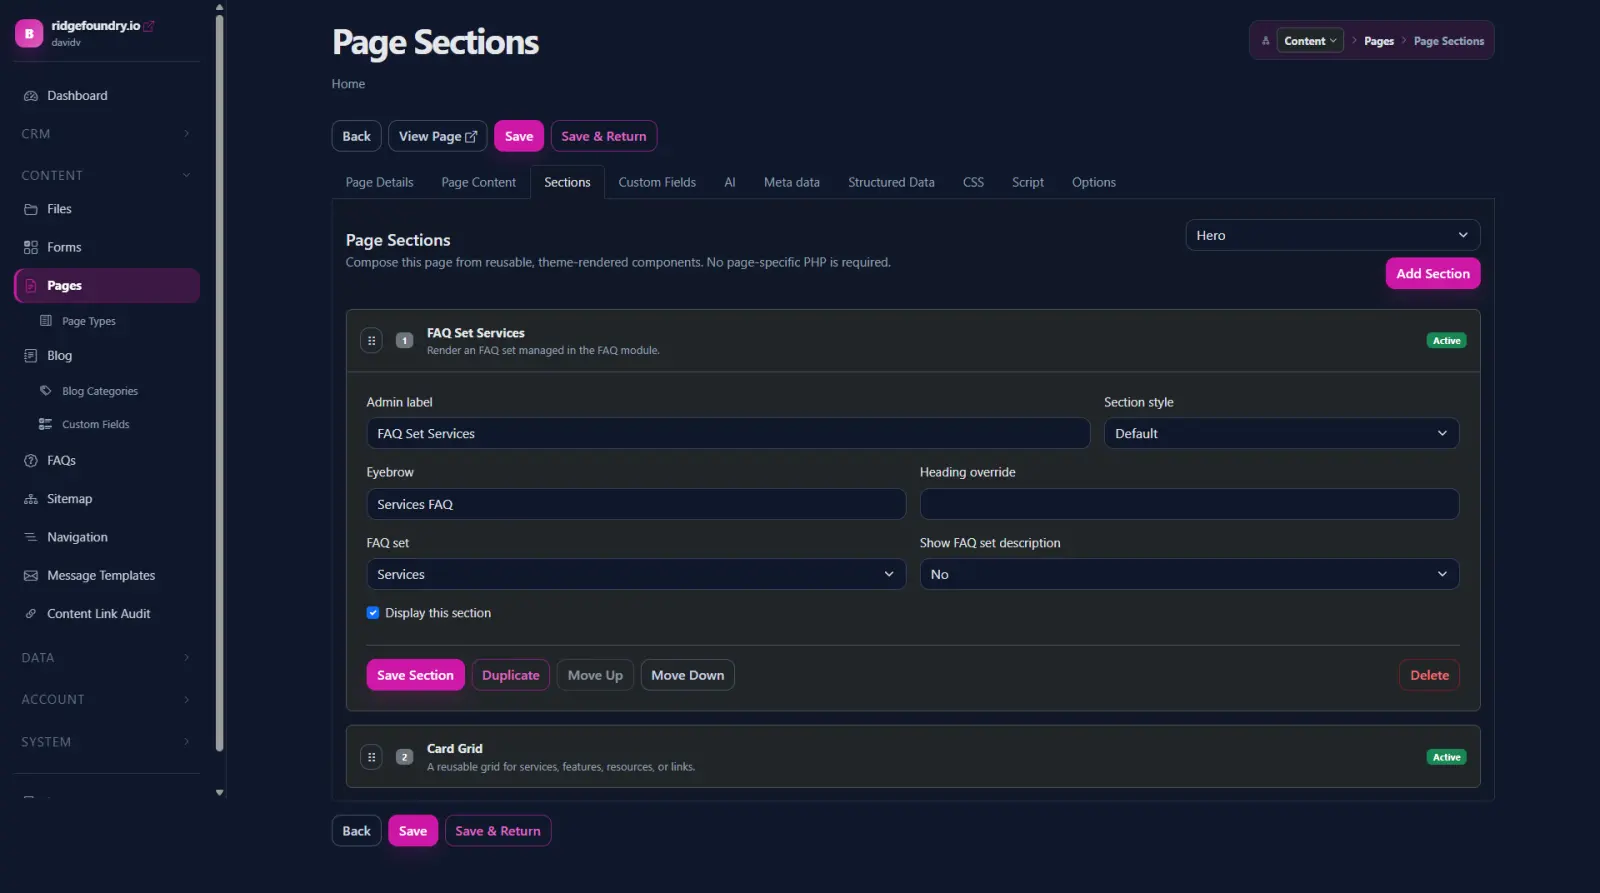Image resolution: width=1600 pixels, height=893 pixels.
Task: Click the Blog Categories tag icon
Action: 45,391
